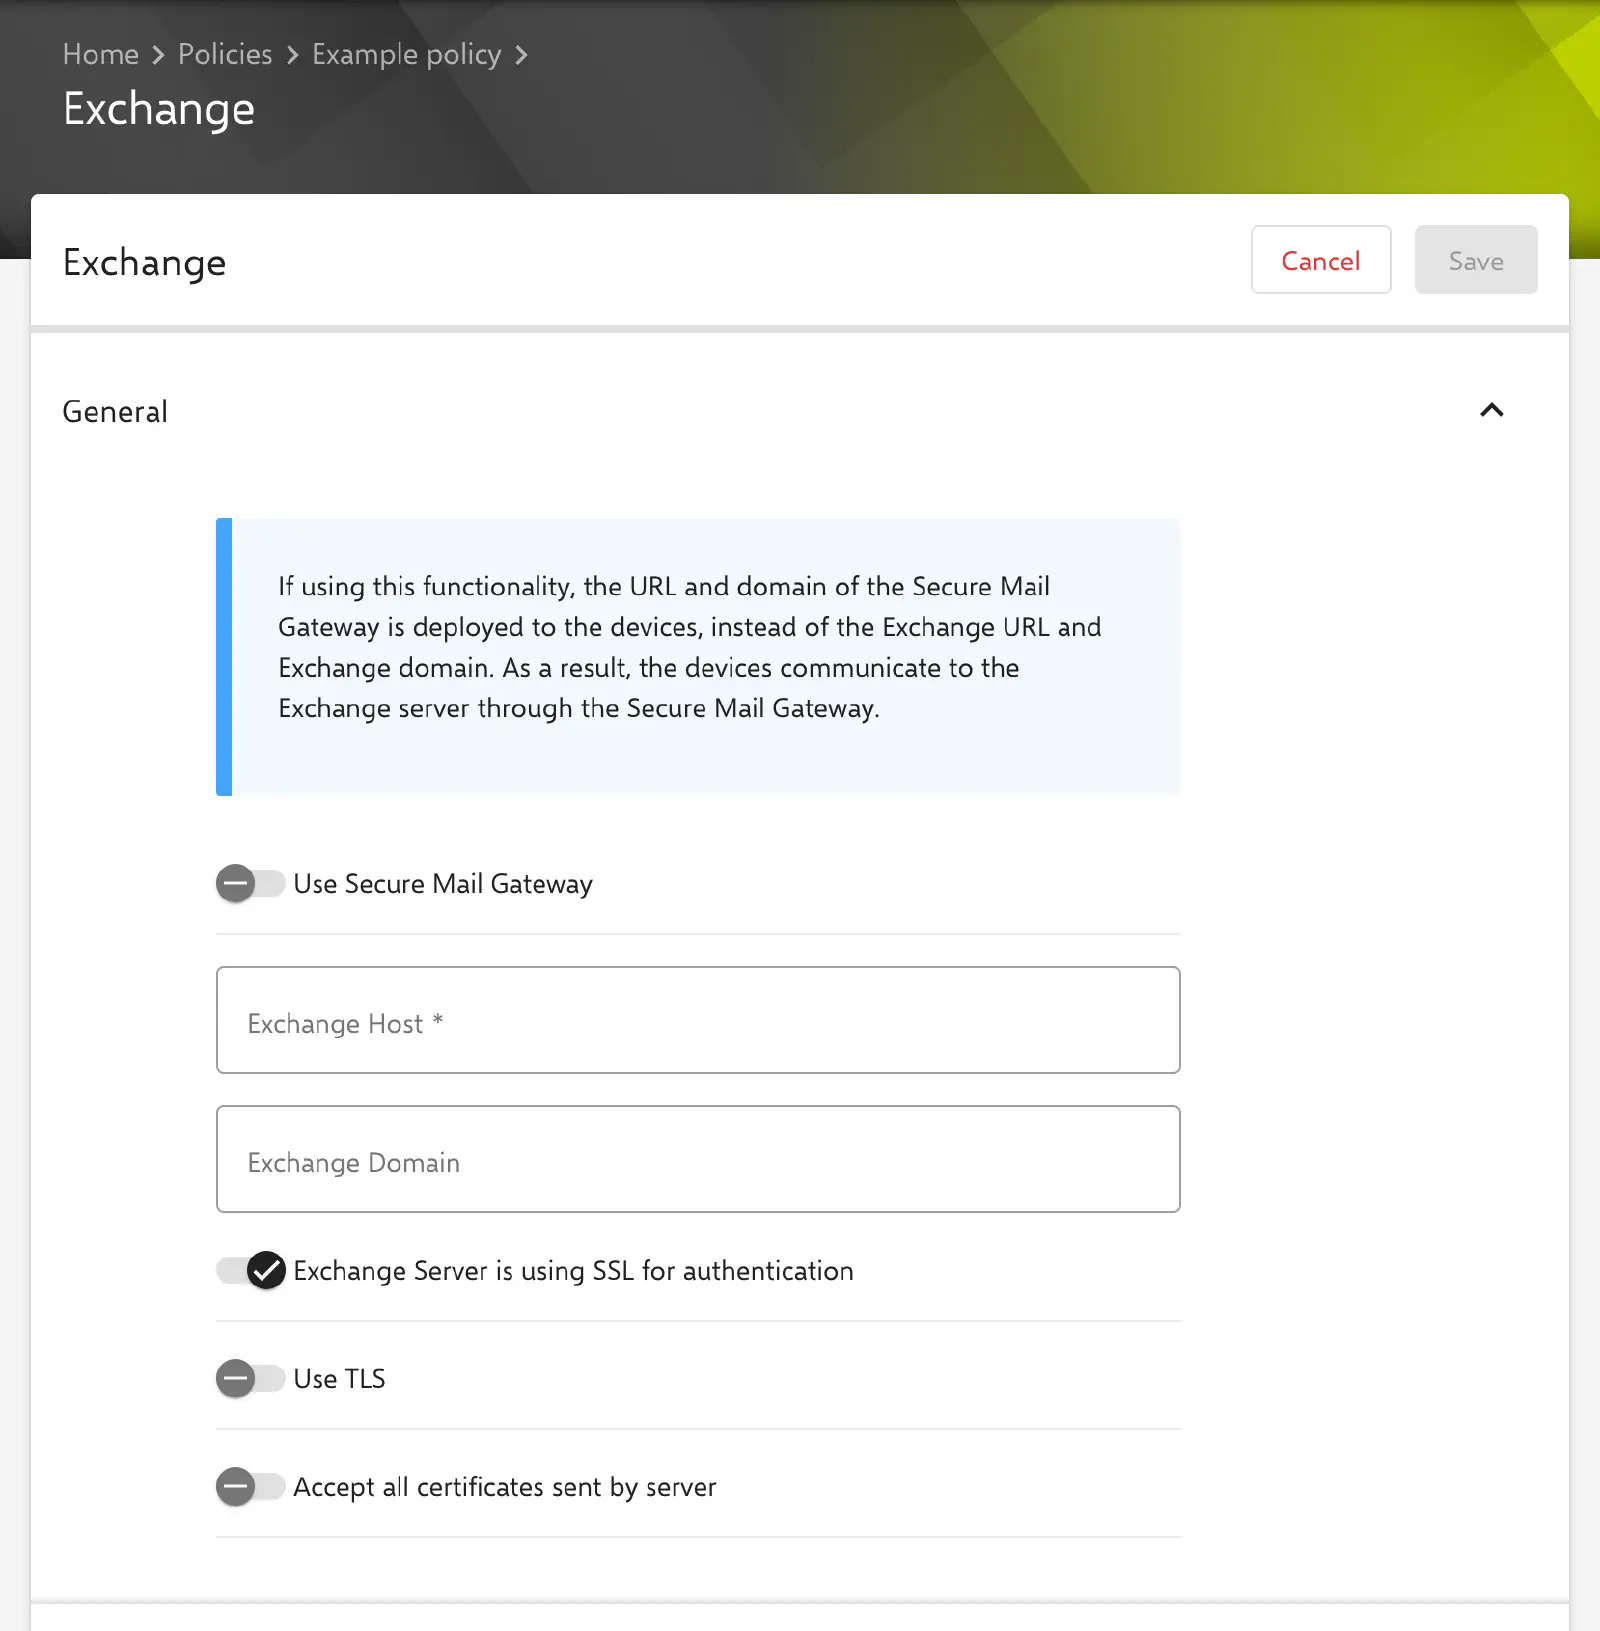Click the 'Use Secure Mail Gateway' label
The width and height of the screenshot is (1600, 1631).
click(x=443, y=884)
